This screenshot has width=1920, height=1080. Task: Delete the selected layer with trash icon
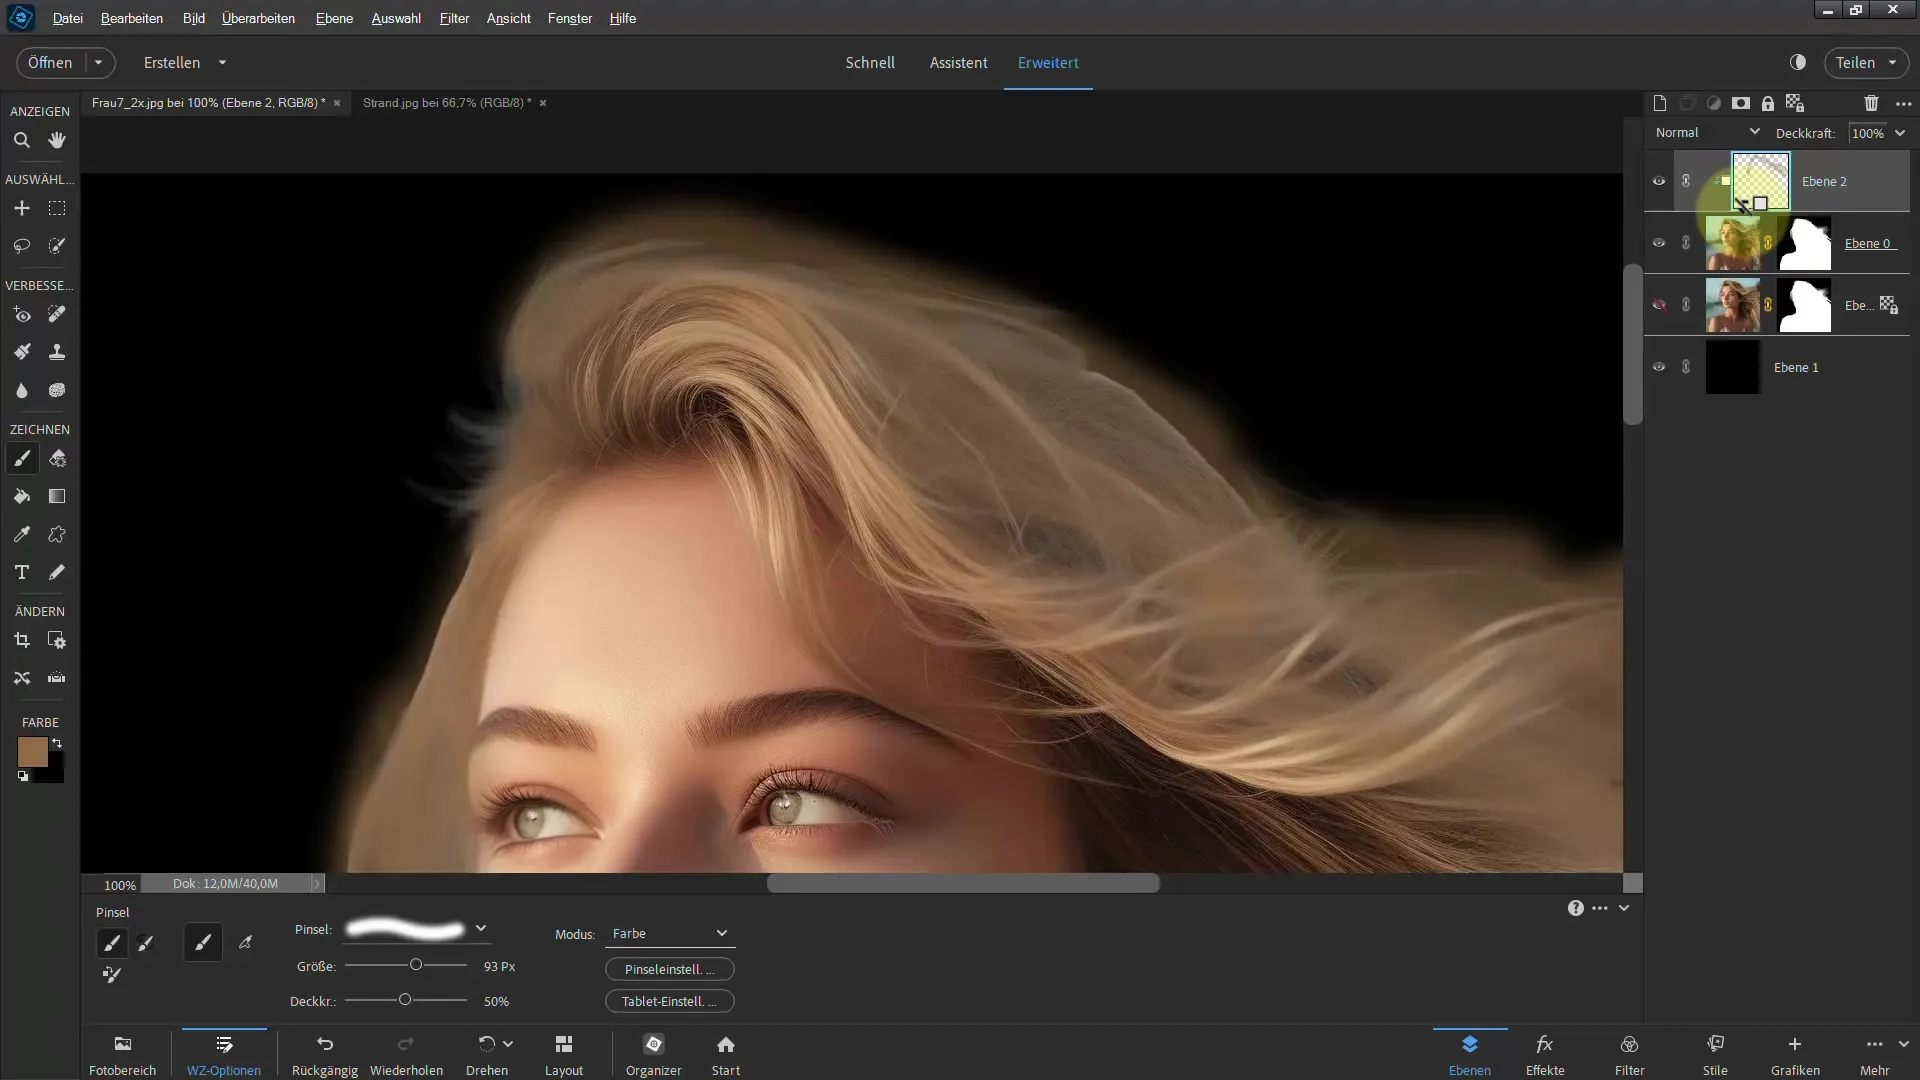click(1871, 103)
